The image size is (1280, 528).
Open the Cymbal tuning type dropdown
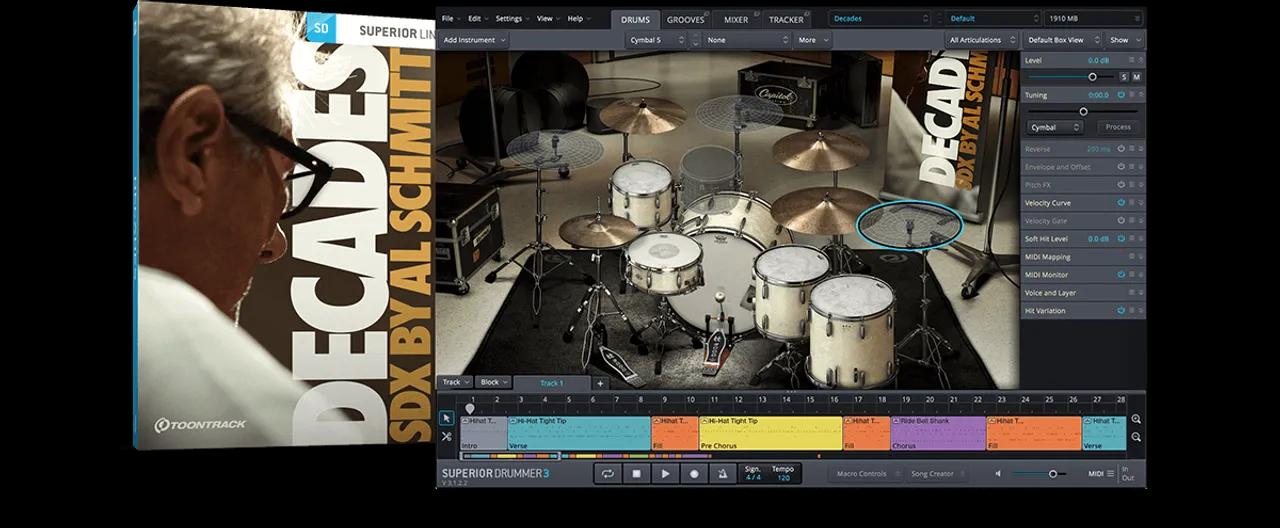(x=1056, y=127)
